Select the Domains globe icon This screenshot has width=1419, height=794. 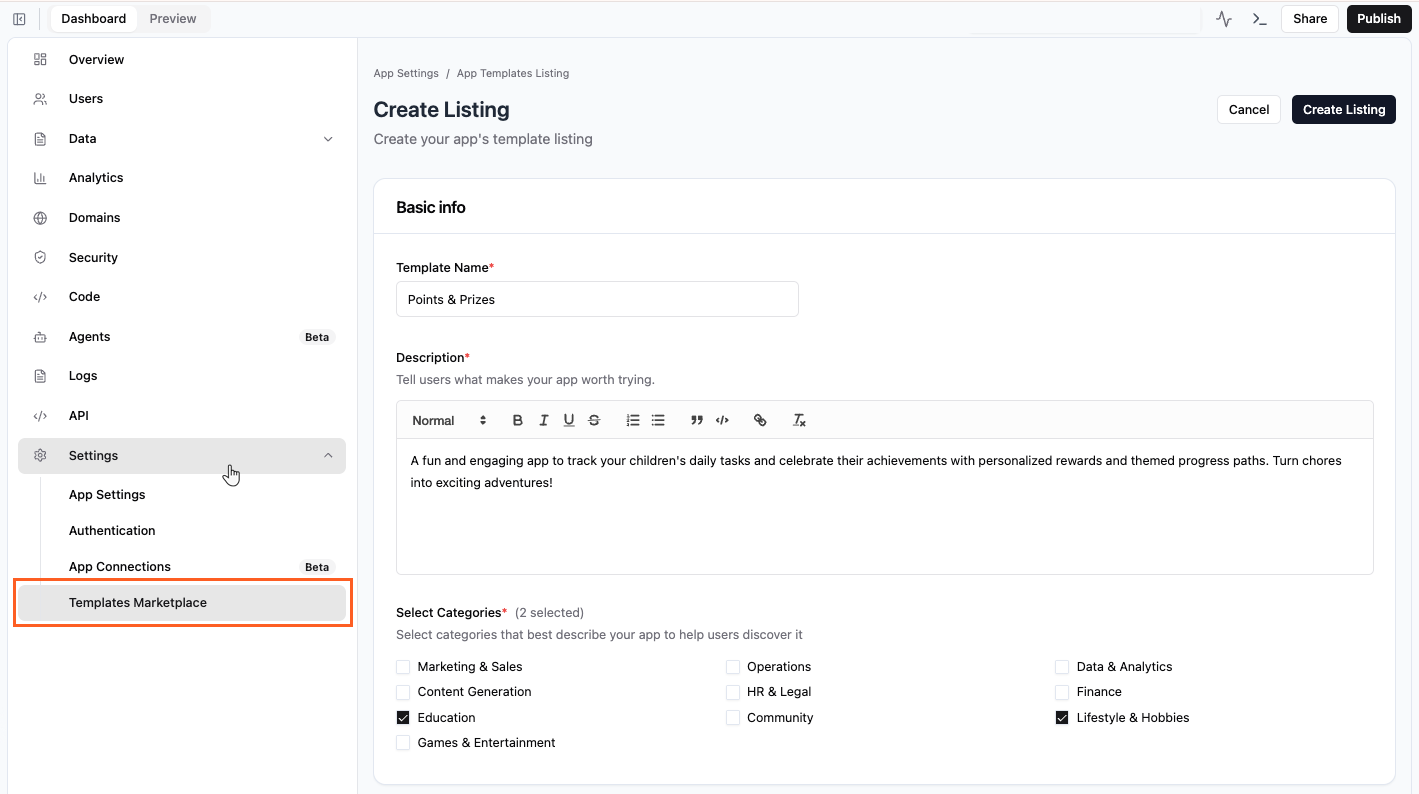click(x=40, y=217)
